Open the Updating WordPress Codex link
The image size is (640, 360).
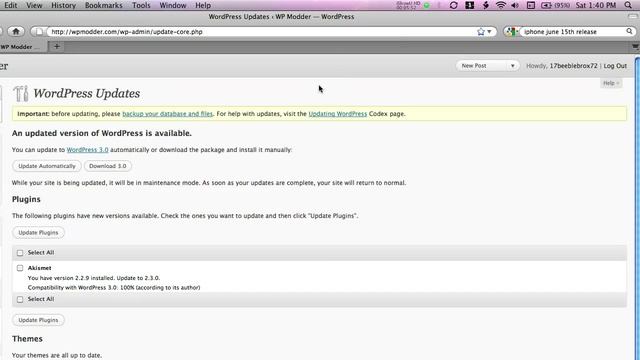338,114
